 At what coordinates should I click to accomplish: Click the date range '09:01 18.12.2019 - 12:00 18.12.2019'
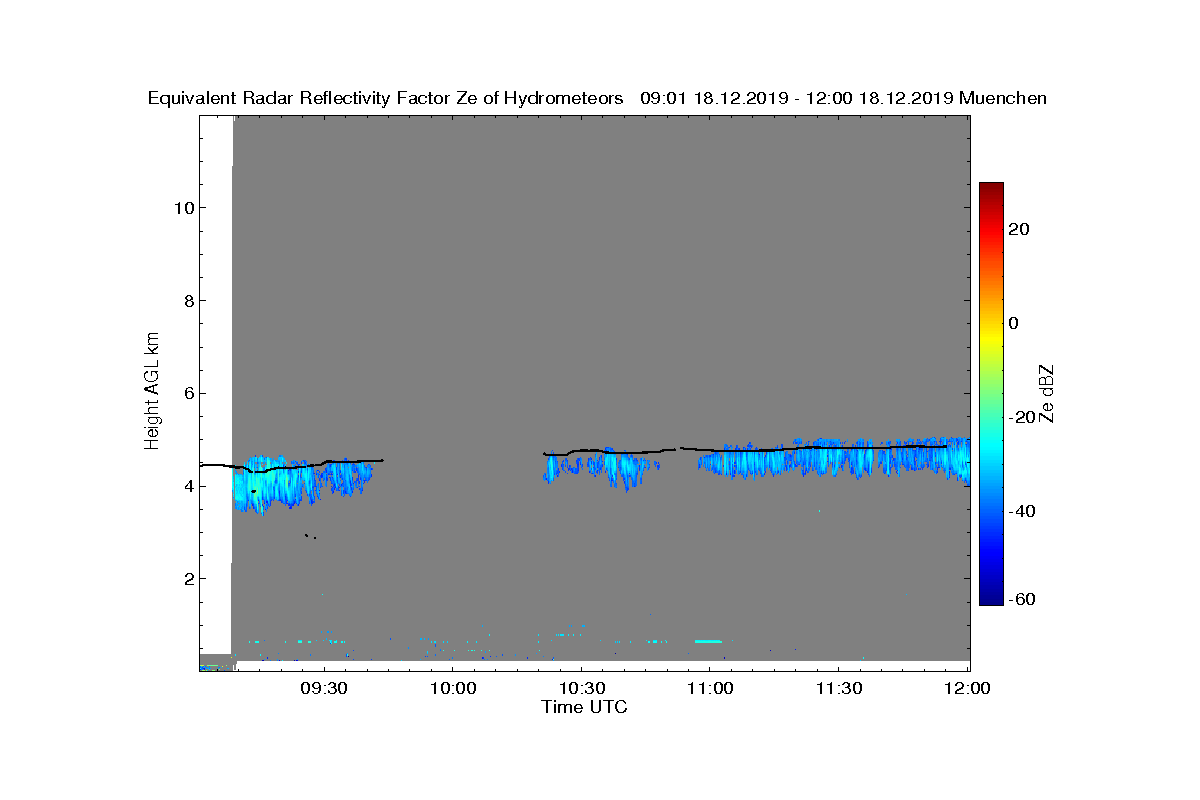(x=796, y=99)
